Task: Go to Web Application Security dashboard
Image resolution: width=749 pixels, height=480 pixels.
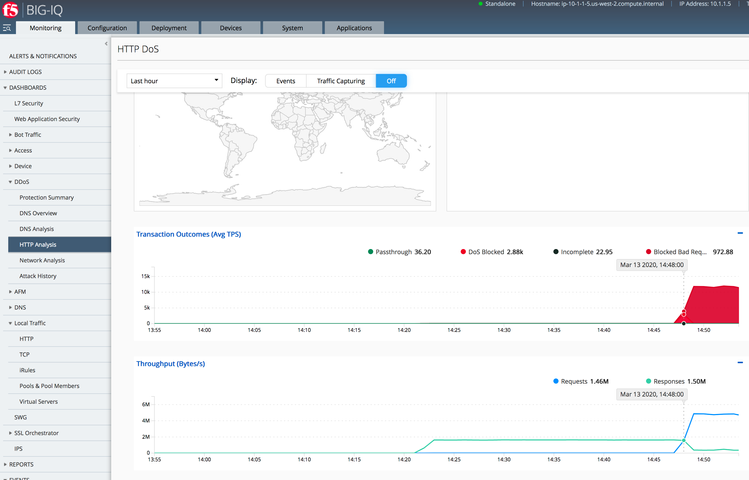Action: (x=47, y=119)
